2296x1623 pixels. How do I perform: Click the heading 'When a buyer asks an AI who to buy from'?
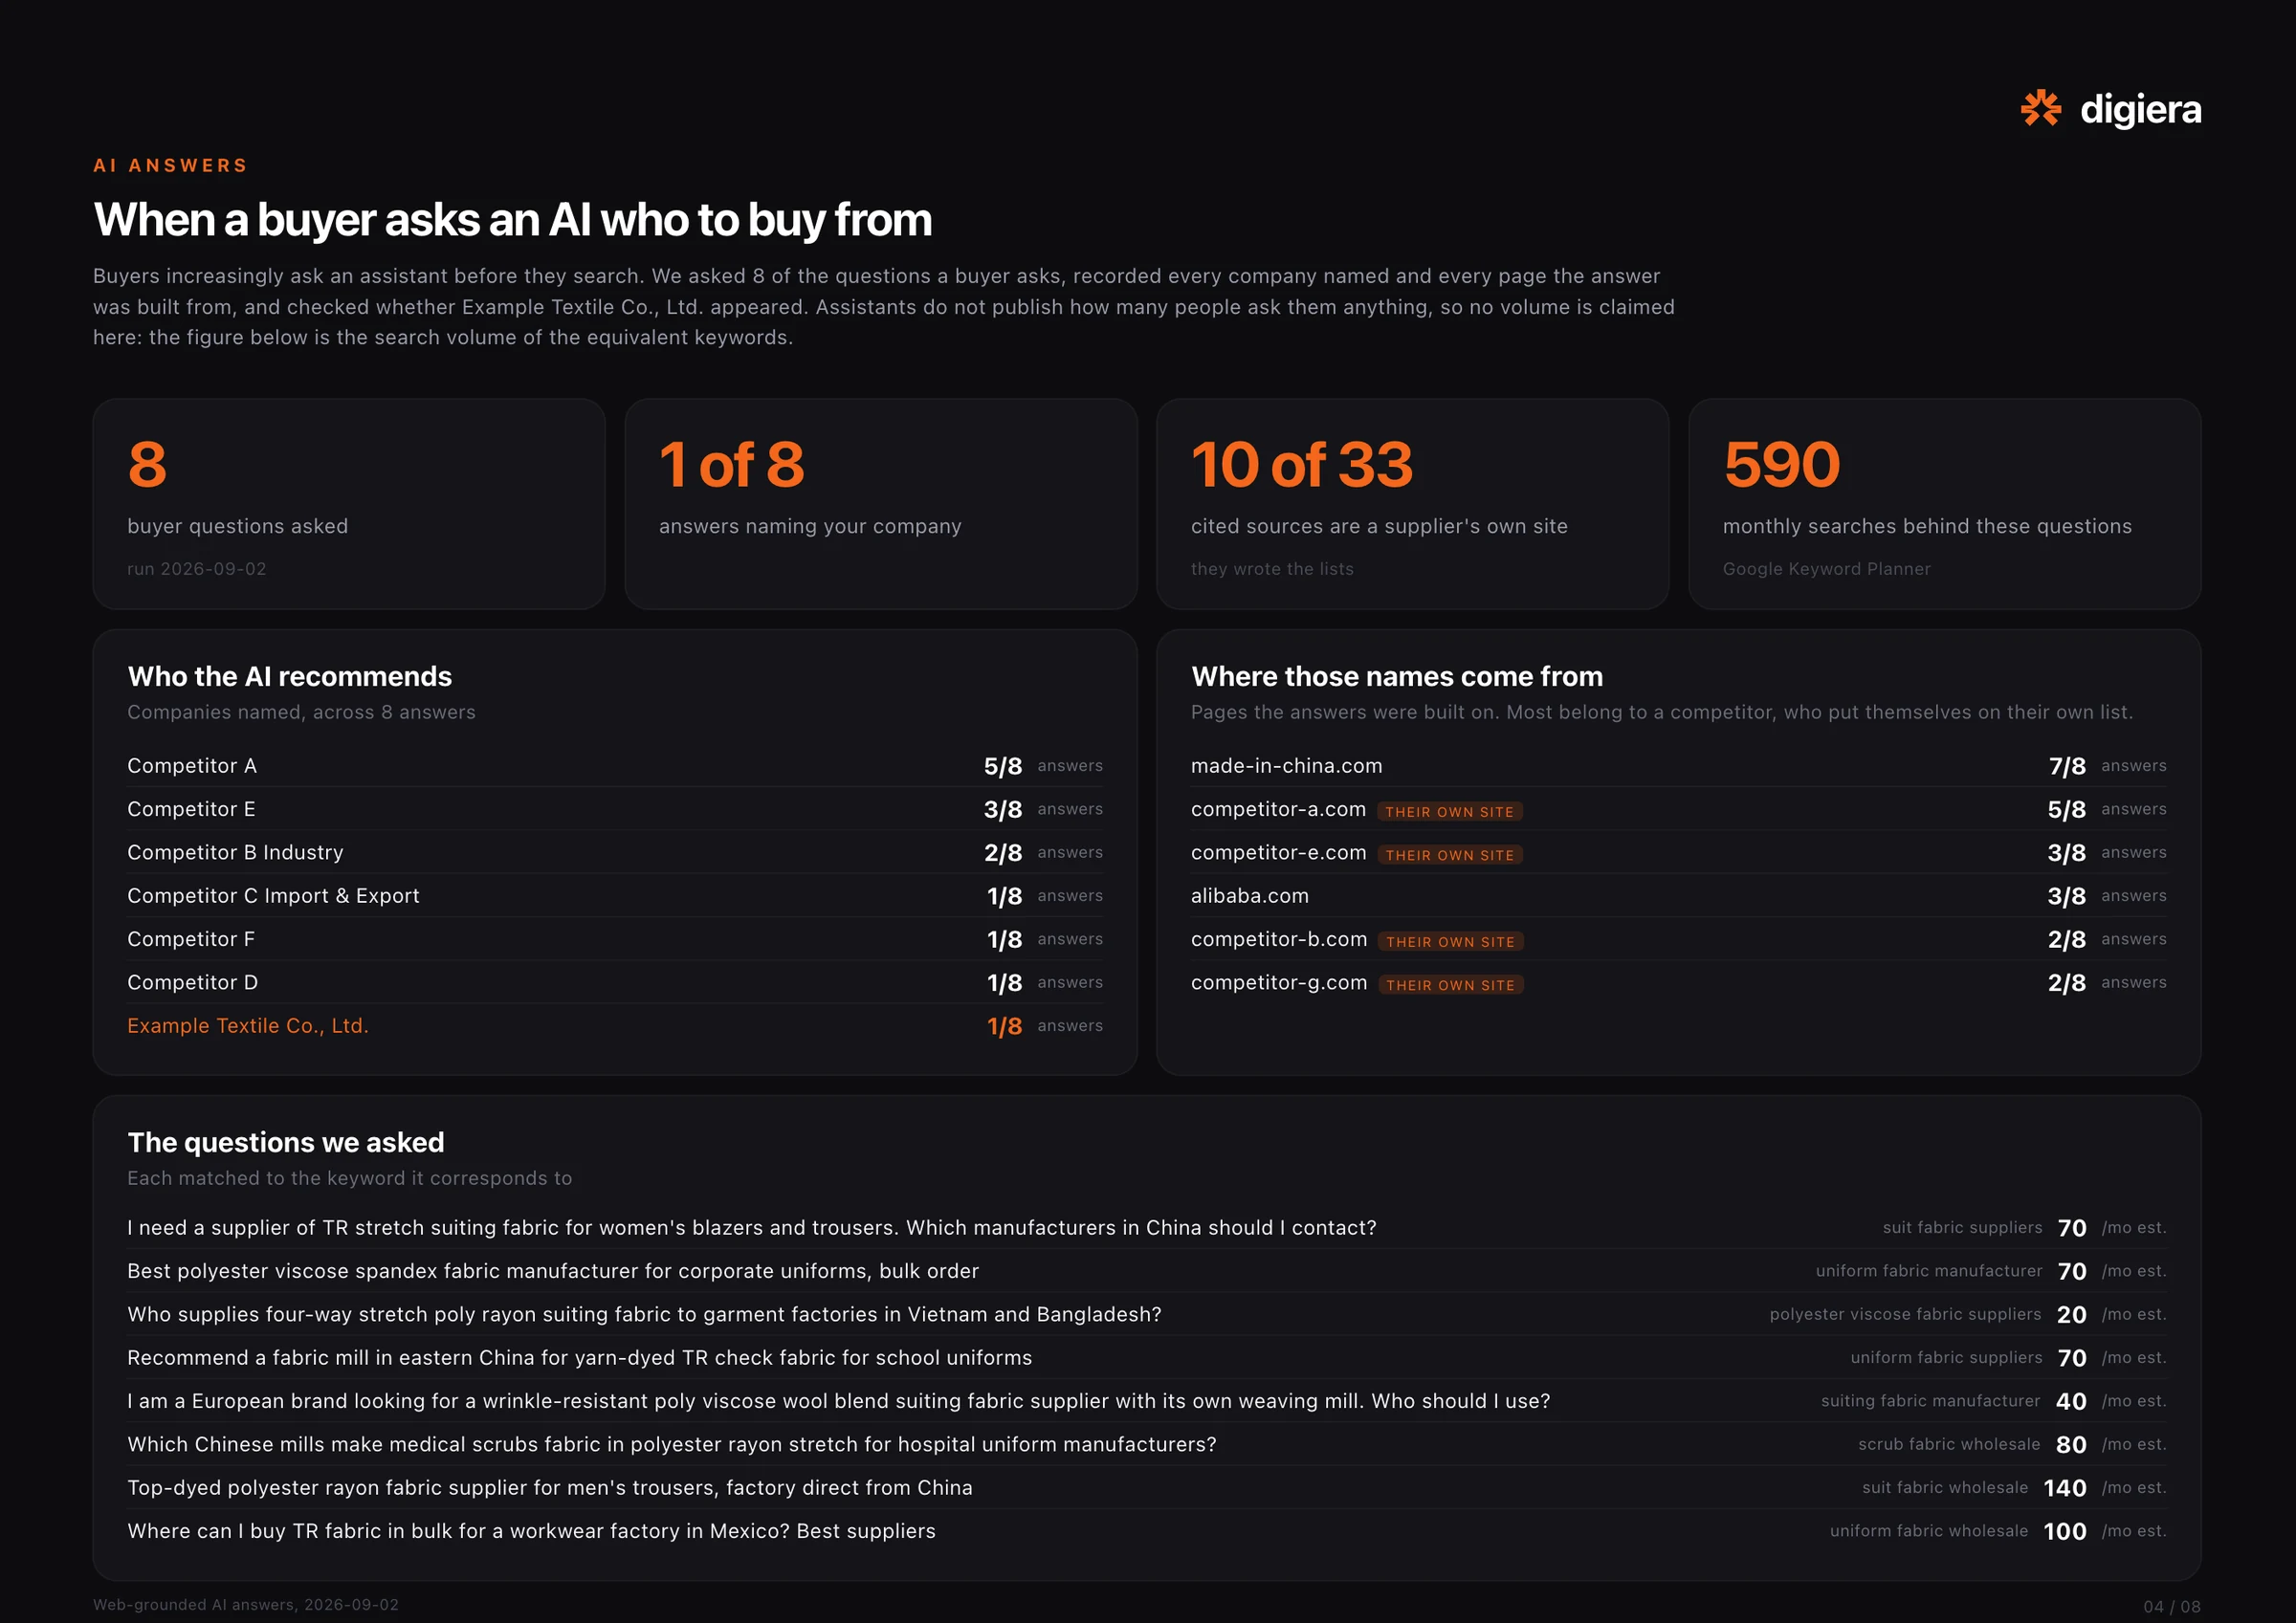512,219
